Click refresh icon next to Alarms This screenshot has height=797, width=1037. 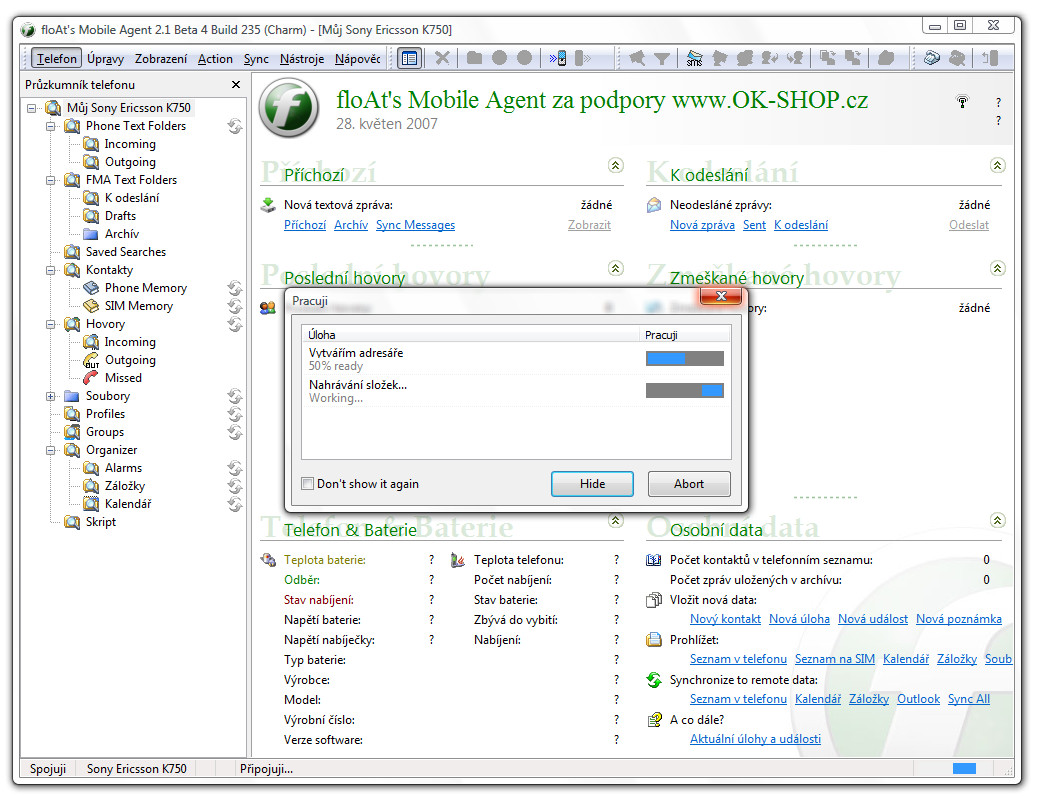point(235,468)
